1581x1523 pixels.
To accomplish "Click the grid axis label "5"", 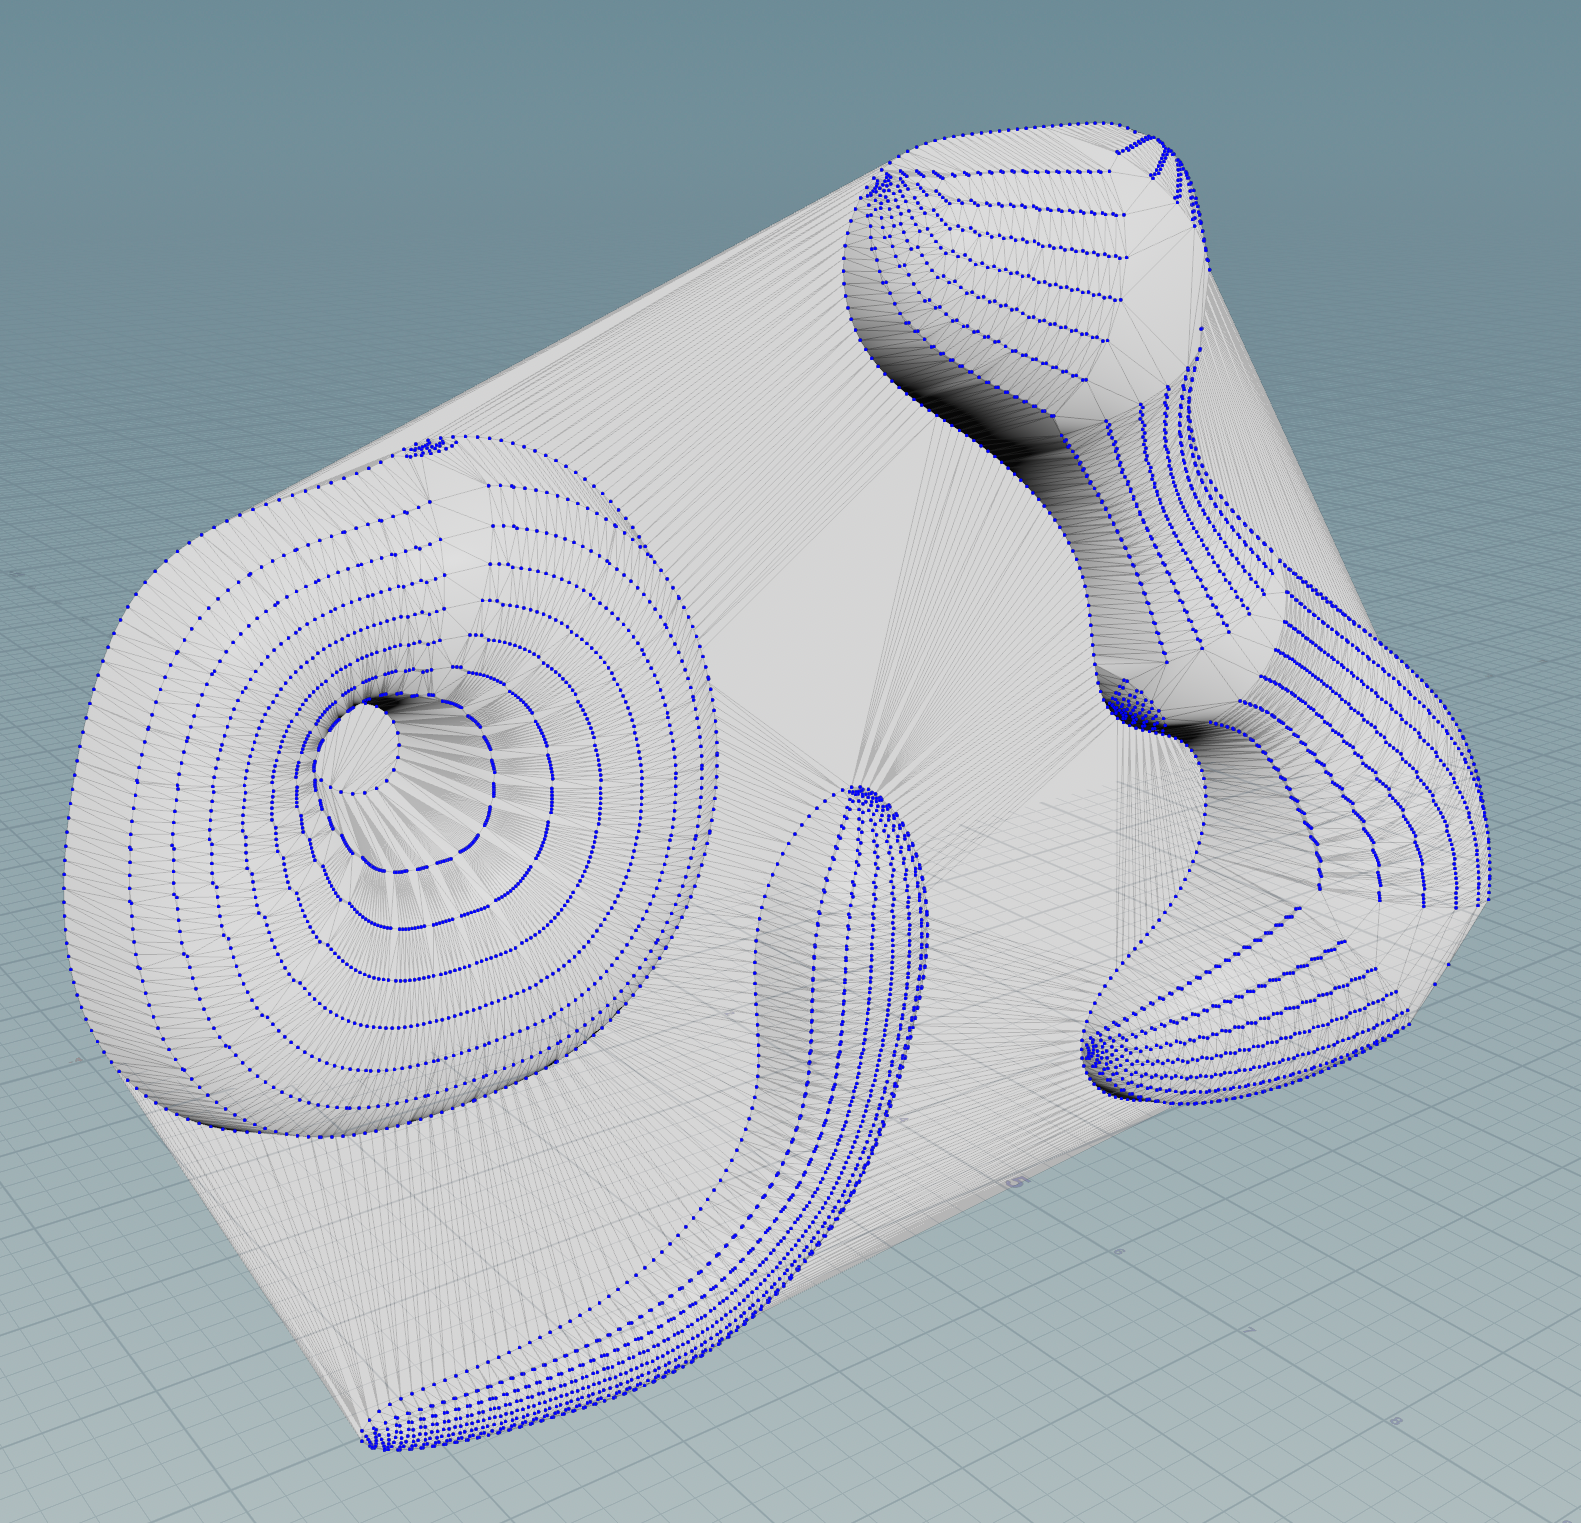I will 1016,1181.
